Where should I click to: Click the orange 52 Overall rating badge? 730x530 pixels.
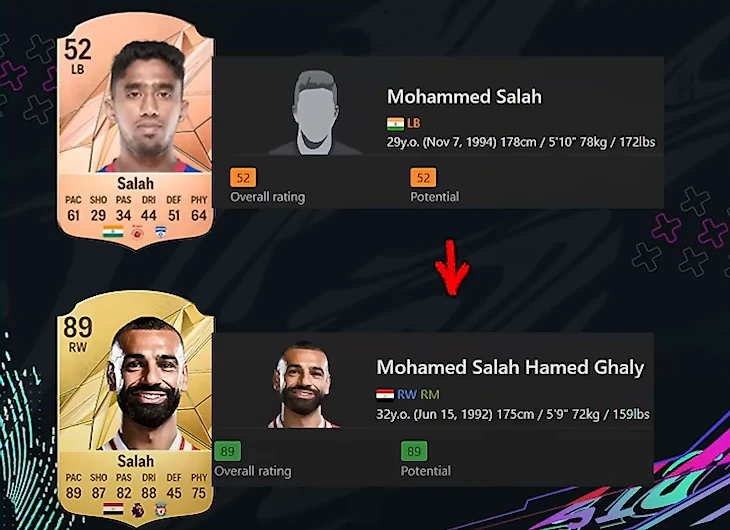point(243,177)
